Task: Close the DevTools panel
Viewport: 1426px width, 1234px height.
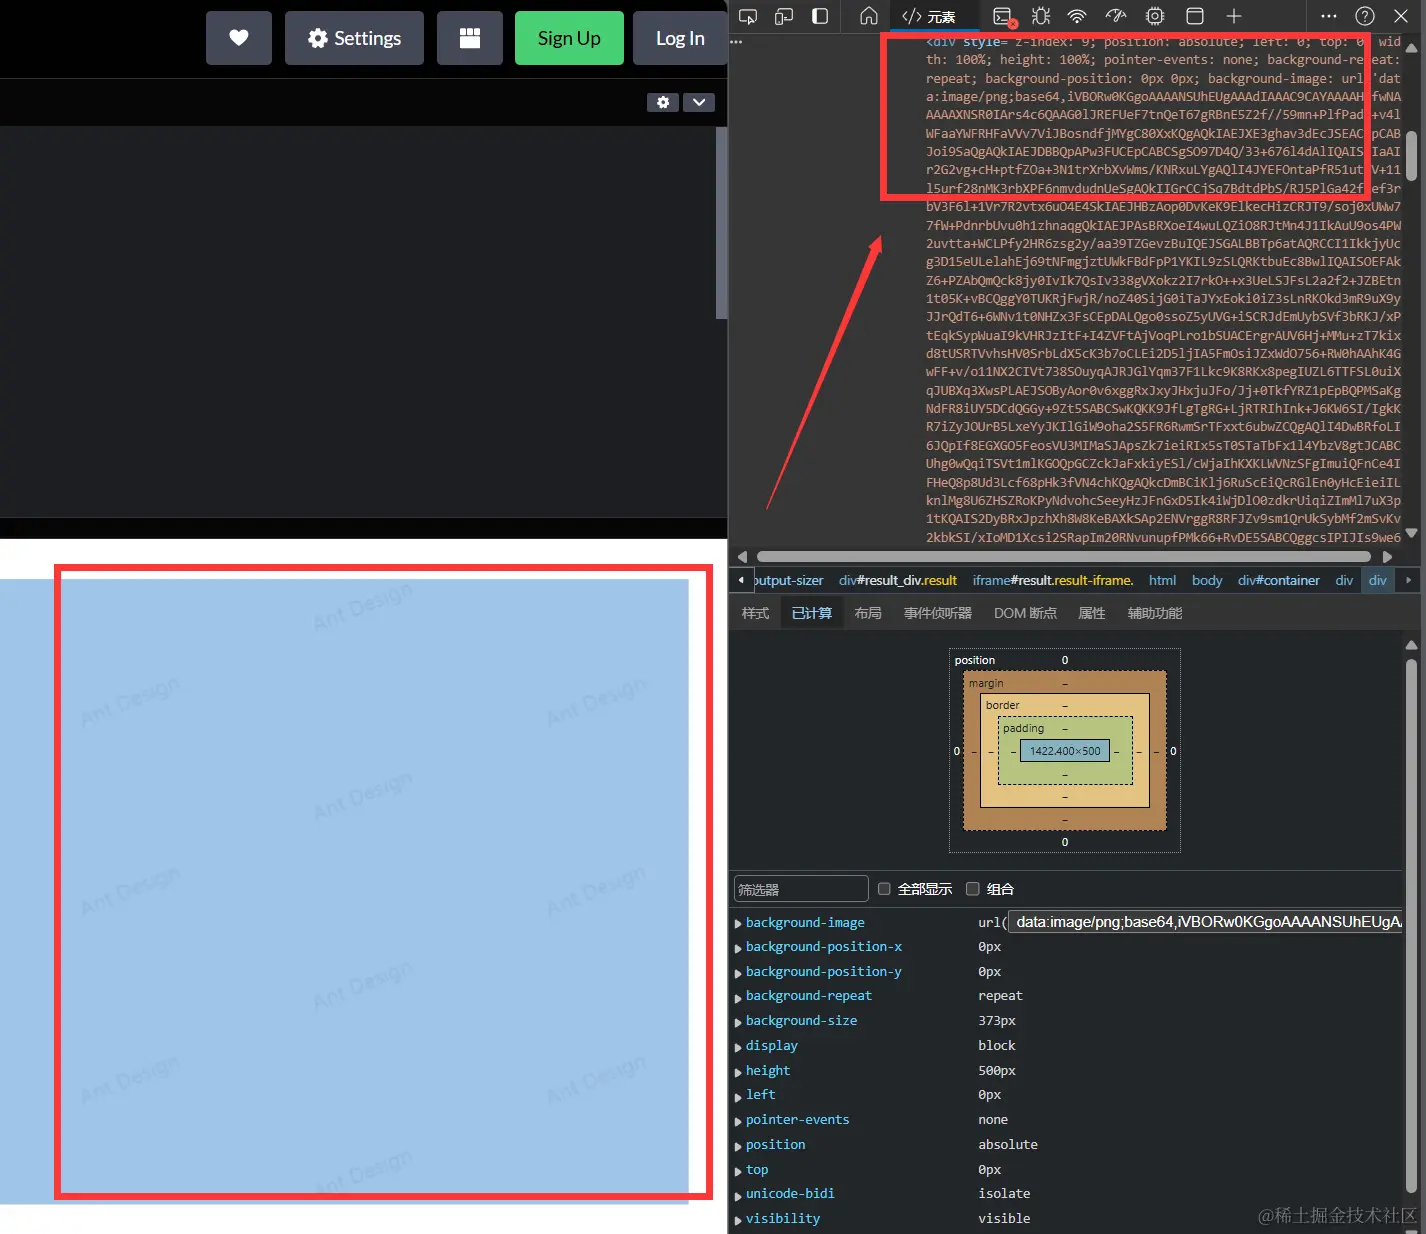Action: pos(1401,16)
